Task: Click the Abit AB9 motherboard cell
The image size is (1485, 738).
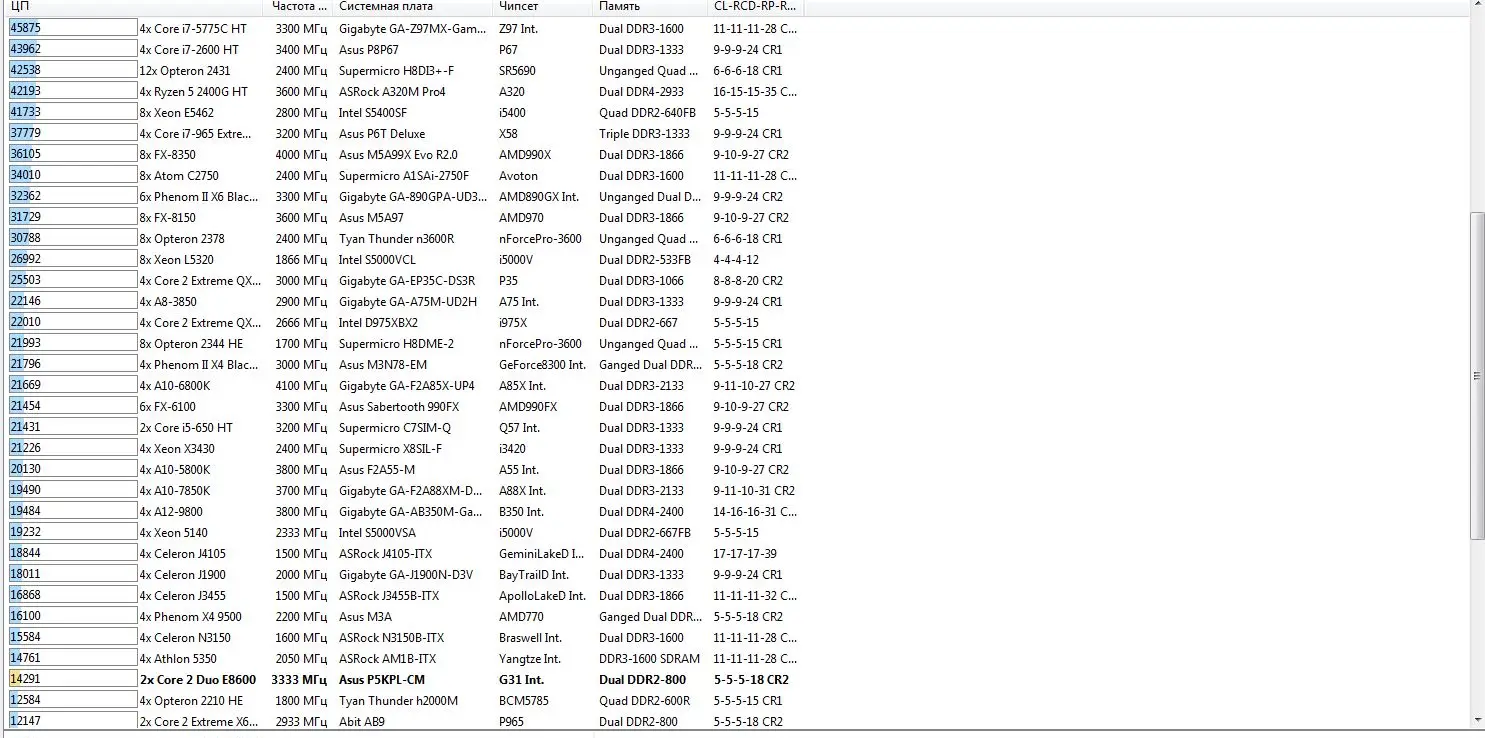Action: point(362,722)
